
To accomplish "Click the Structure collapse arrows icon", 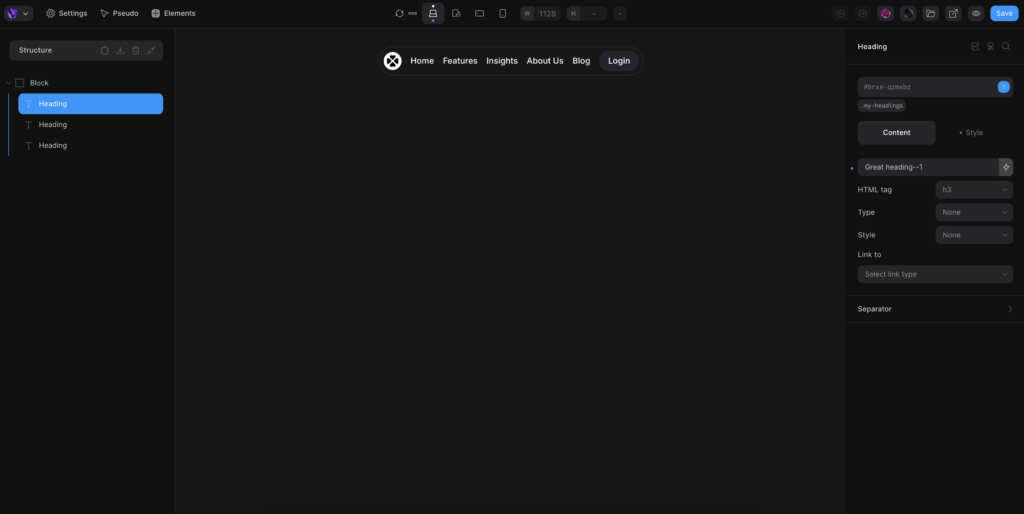I will (x=151, y=50).
